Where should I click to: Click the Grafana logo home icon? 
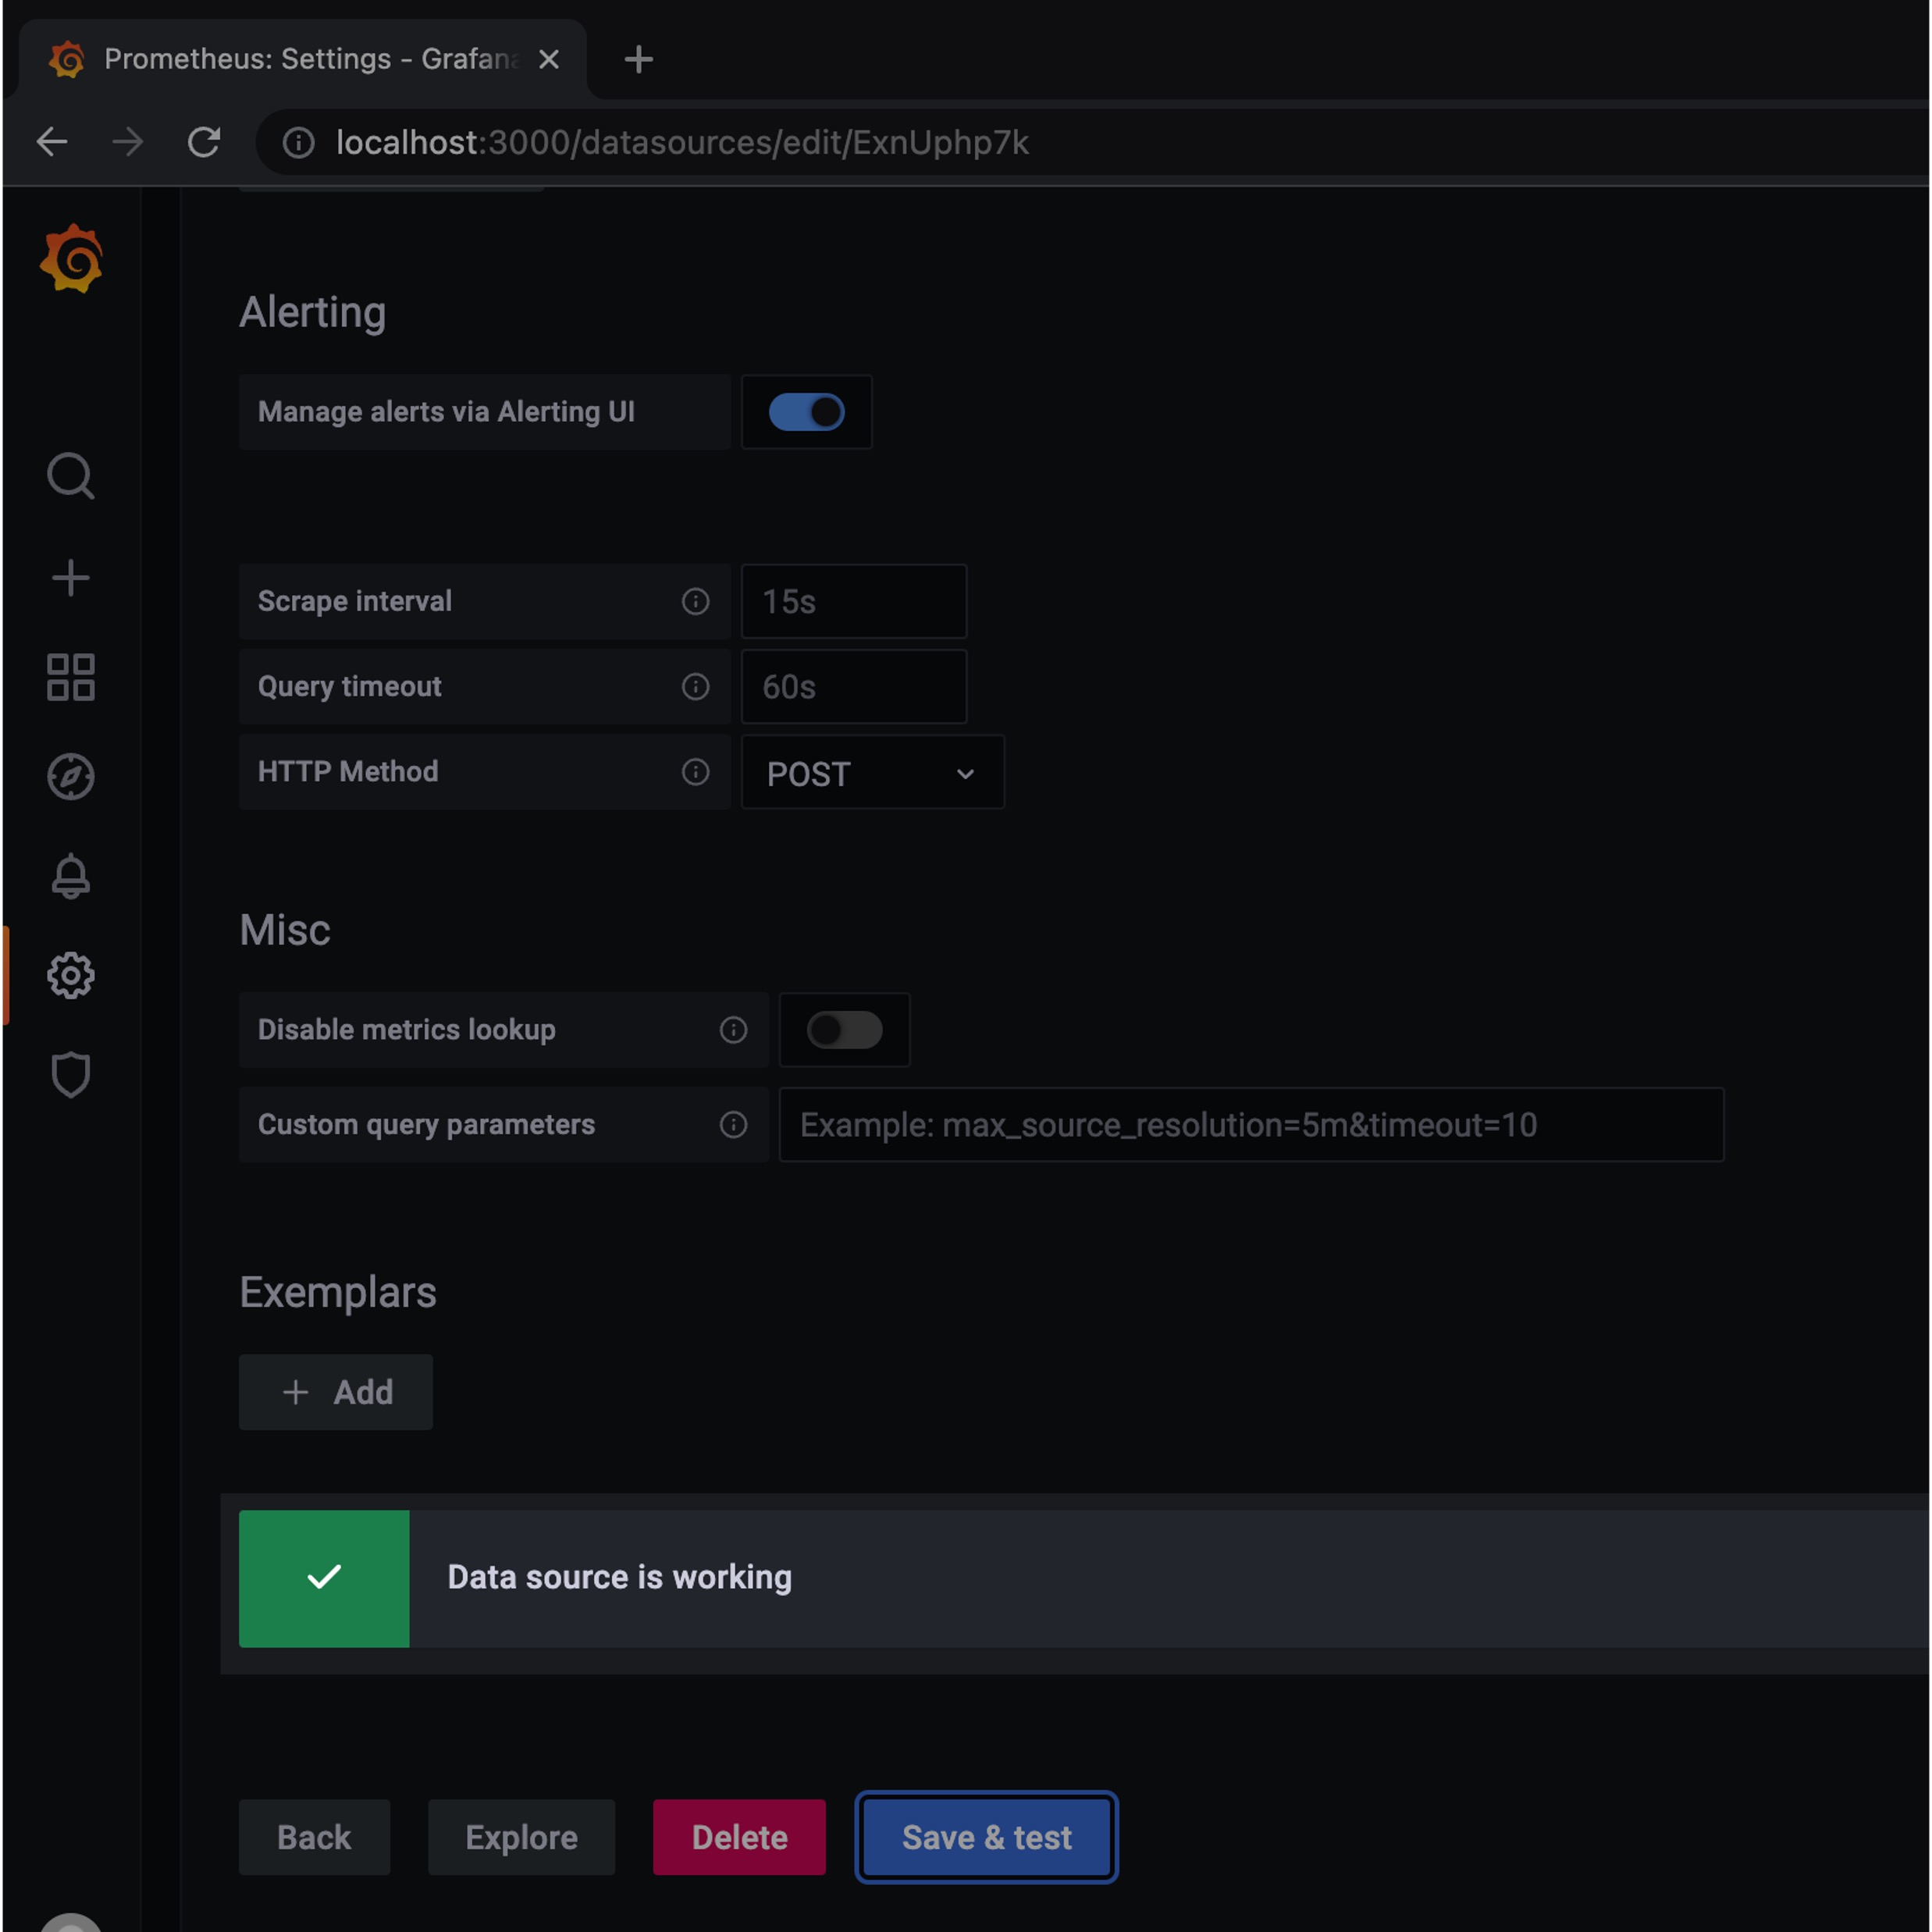point(72,259)
